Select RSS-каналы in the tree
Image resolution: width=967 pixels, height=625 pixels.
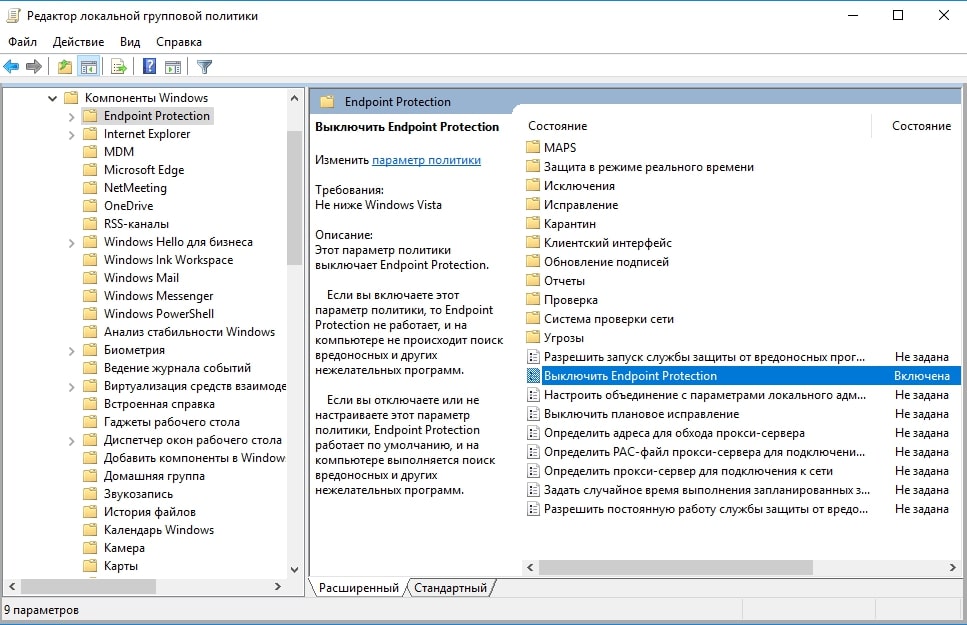click(x=136, y=223)
